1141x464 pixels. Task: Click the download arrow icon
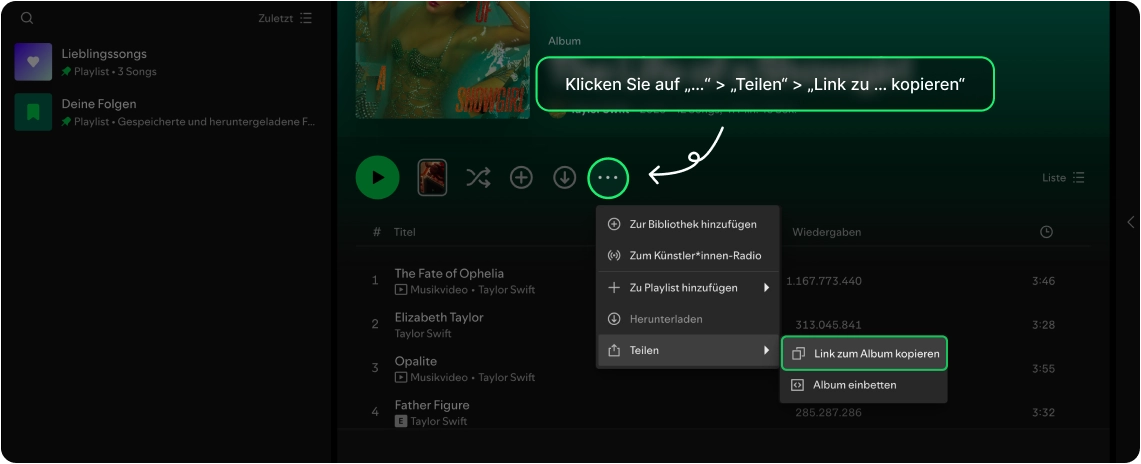[565, 177]
